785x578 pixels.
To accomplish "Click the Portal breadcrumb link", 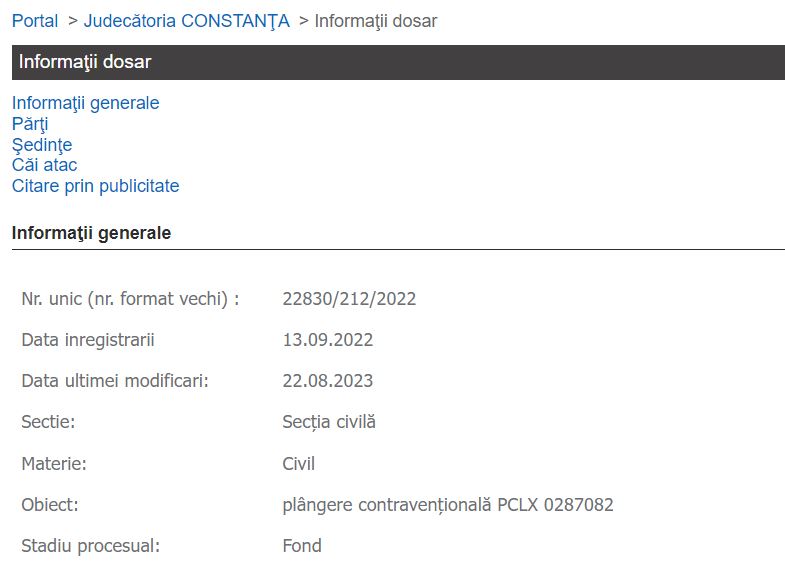I will tap(35, 21).
